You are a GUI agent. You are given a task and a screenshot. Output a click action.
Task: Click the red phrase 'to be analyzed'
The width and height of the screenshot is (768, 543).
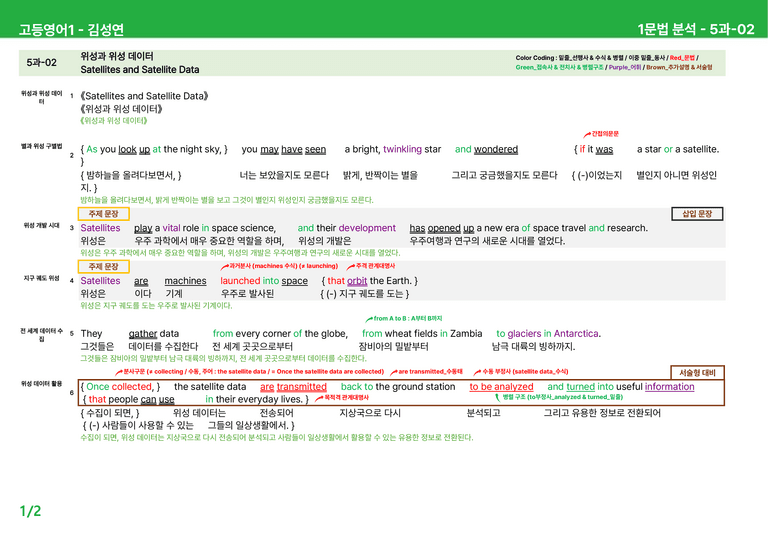point(502,387)
